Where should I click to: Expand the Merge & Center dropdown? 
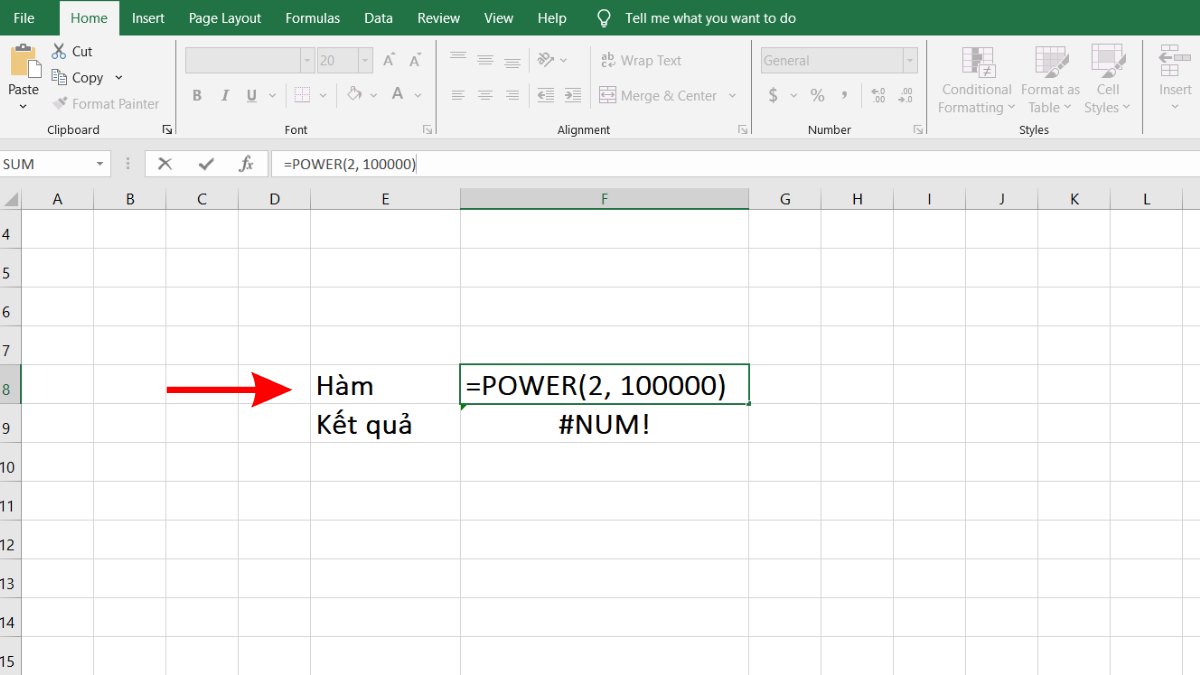click(x=733, y=95)
